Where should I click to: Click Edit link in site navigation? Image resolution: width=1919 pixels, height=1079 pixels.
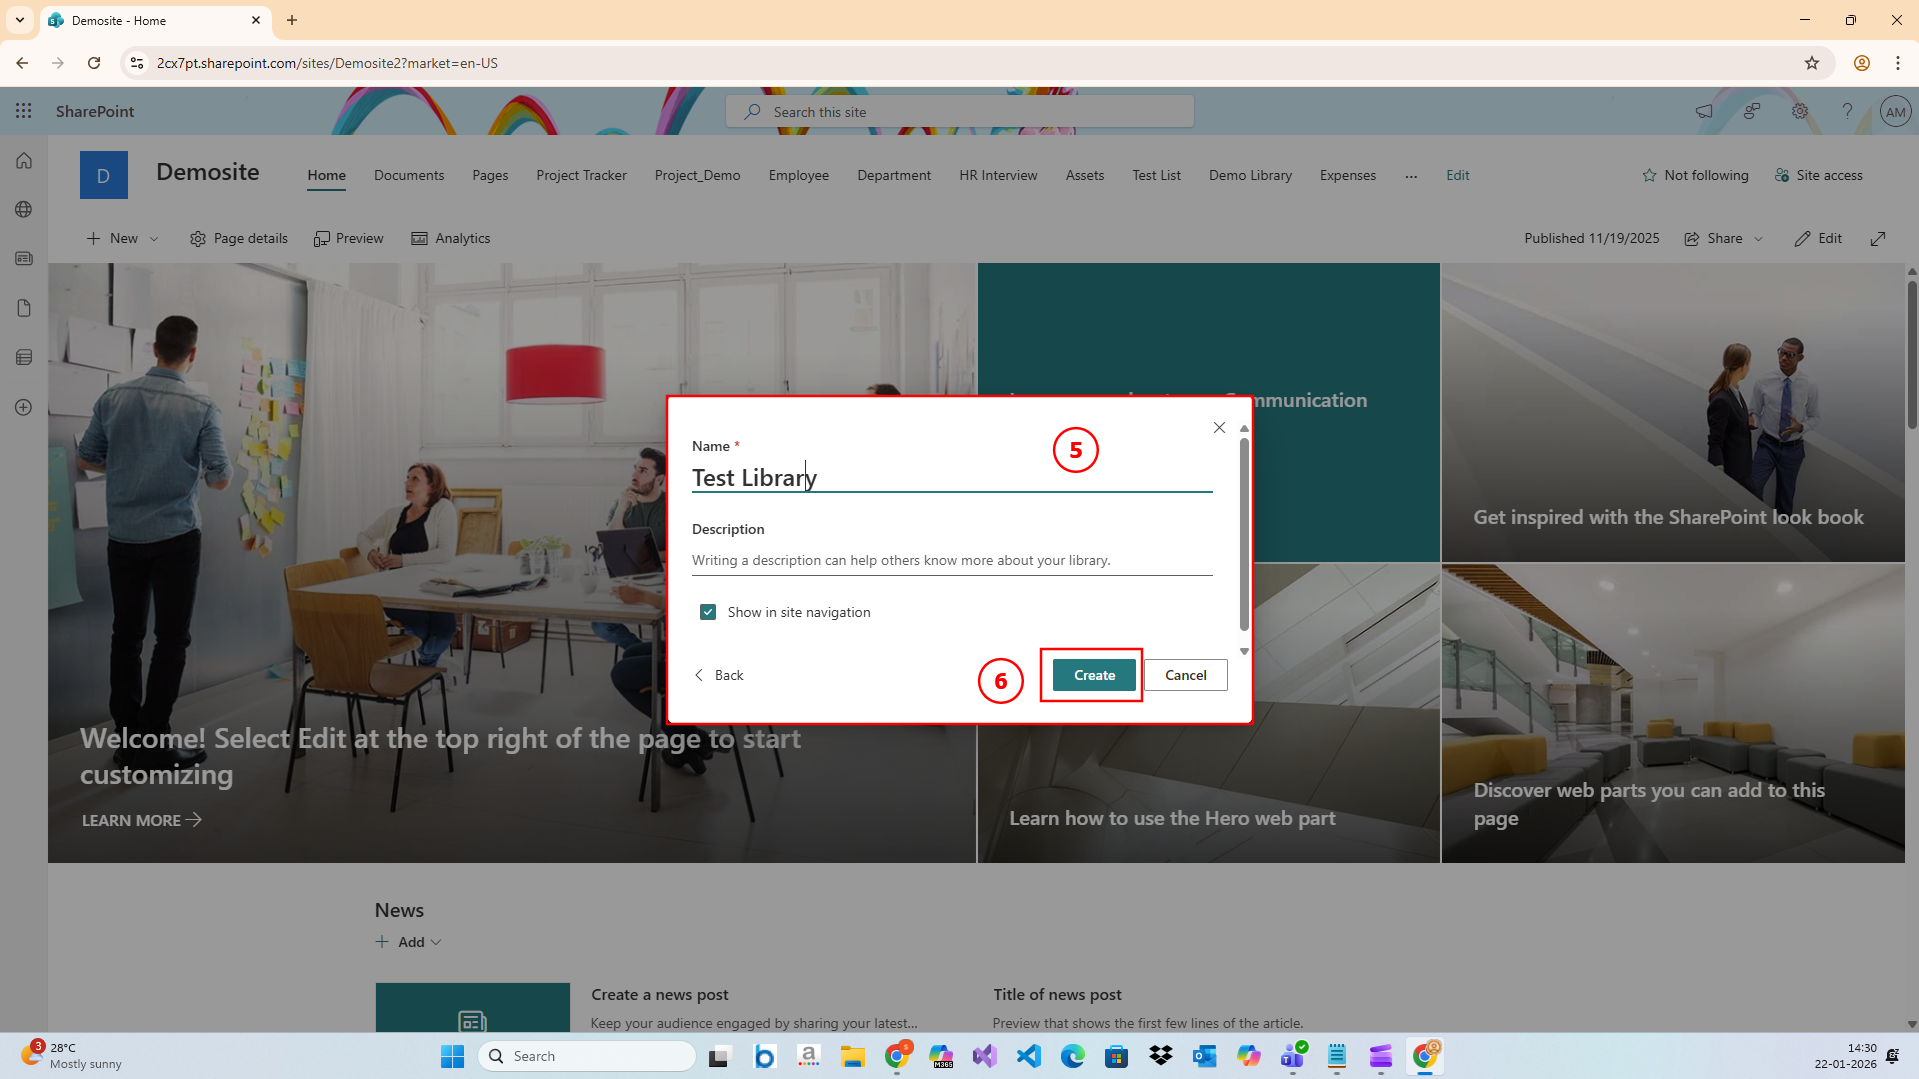pos(1457,175)
